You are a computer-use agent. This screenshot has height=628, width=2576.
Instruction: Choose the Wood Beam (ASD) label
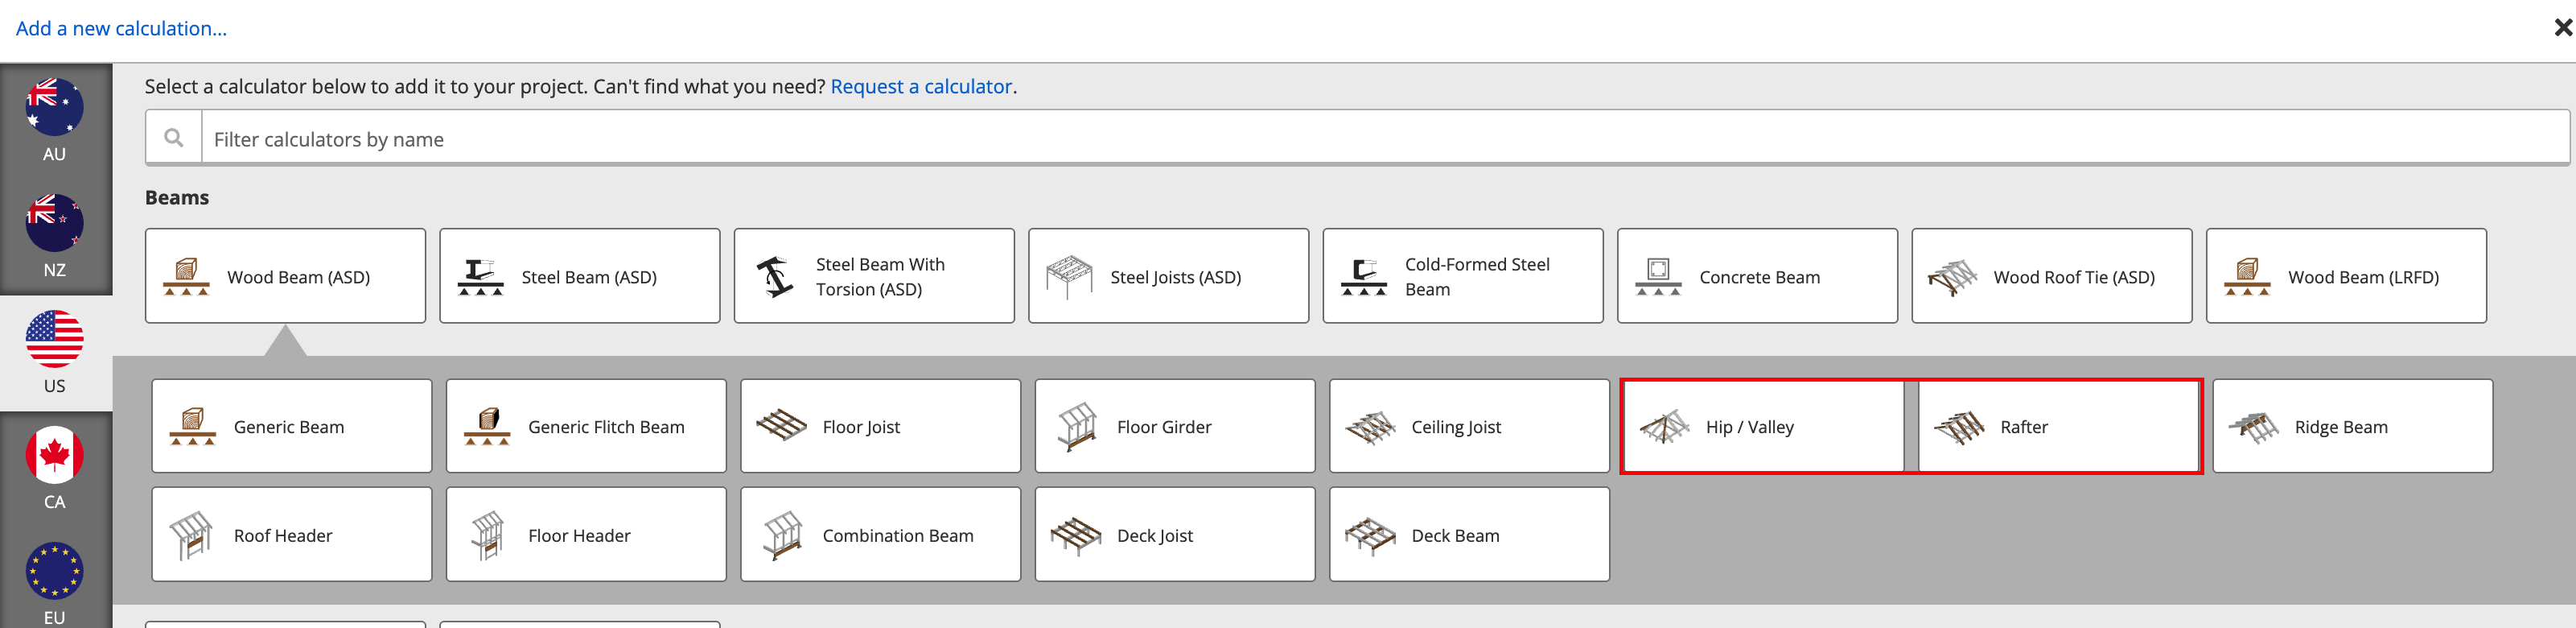[x=298, y=277]
